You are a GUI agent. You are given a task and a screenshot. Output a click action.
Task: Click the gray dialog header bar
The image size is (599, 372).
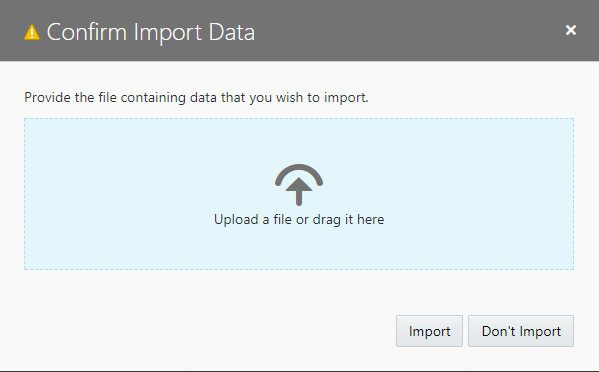pyautogui.click(x=300, y=31)
